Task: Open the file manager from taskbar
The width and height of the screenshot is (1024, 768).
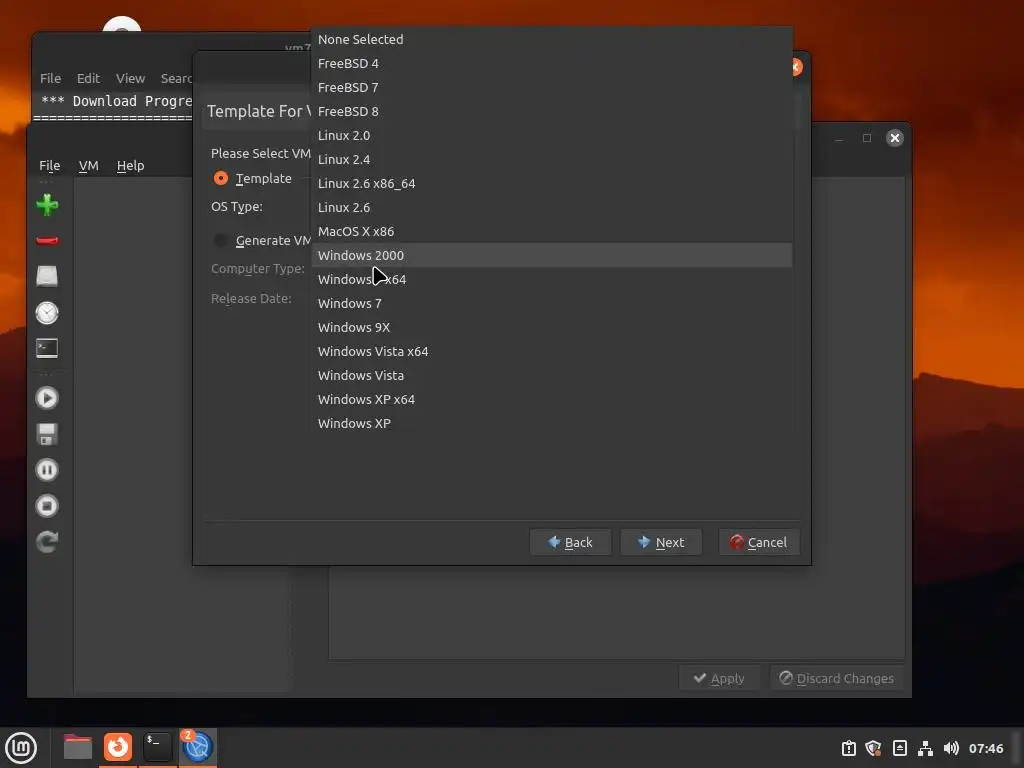Action: pyautogui.click(x=78, y=747)
